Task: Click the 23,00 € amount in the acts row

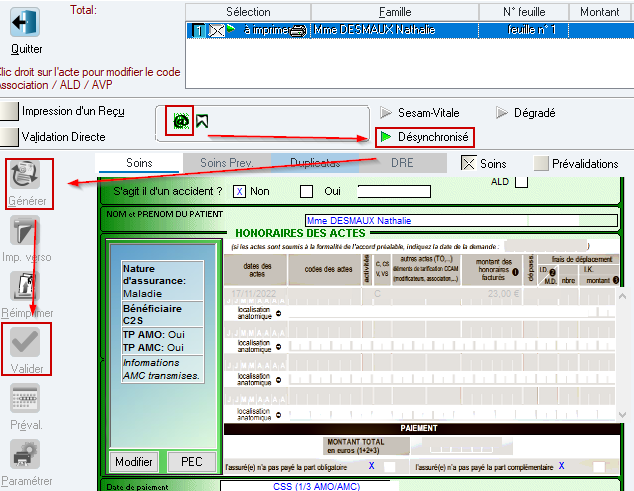Action: pos(503,294)
